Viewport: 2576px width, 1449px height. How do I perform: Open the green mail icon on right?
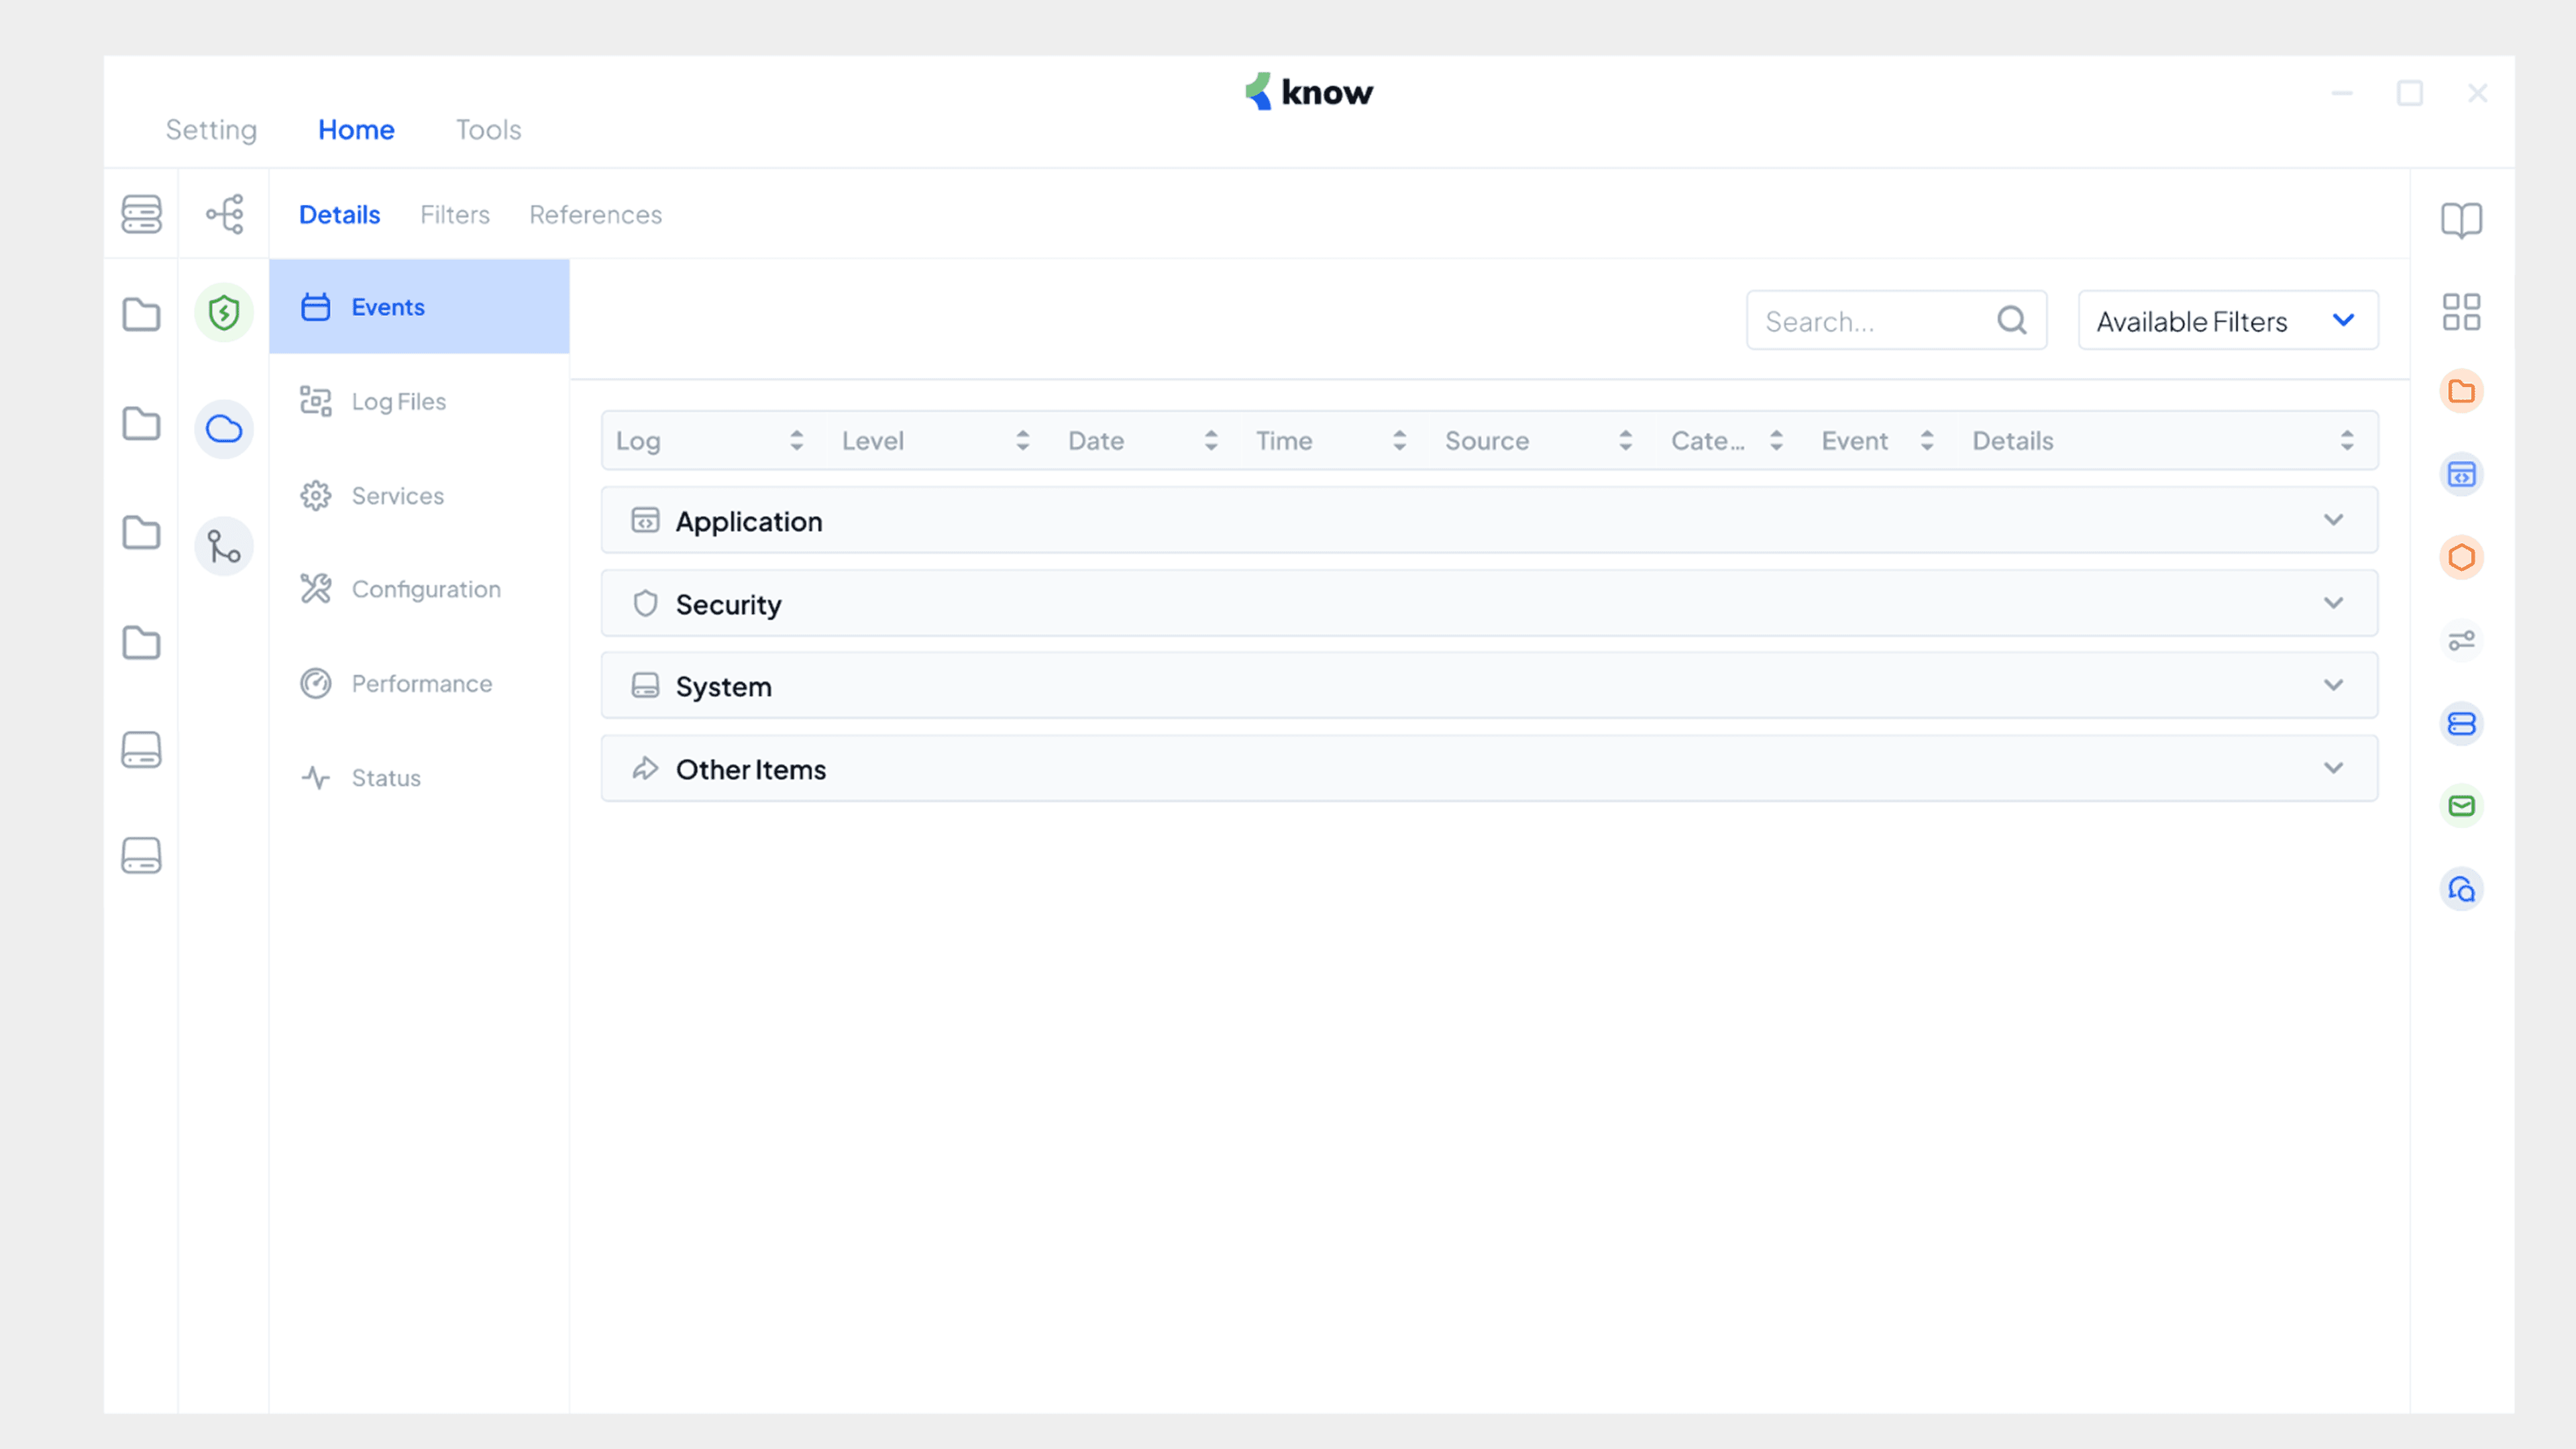[2461, 806]
